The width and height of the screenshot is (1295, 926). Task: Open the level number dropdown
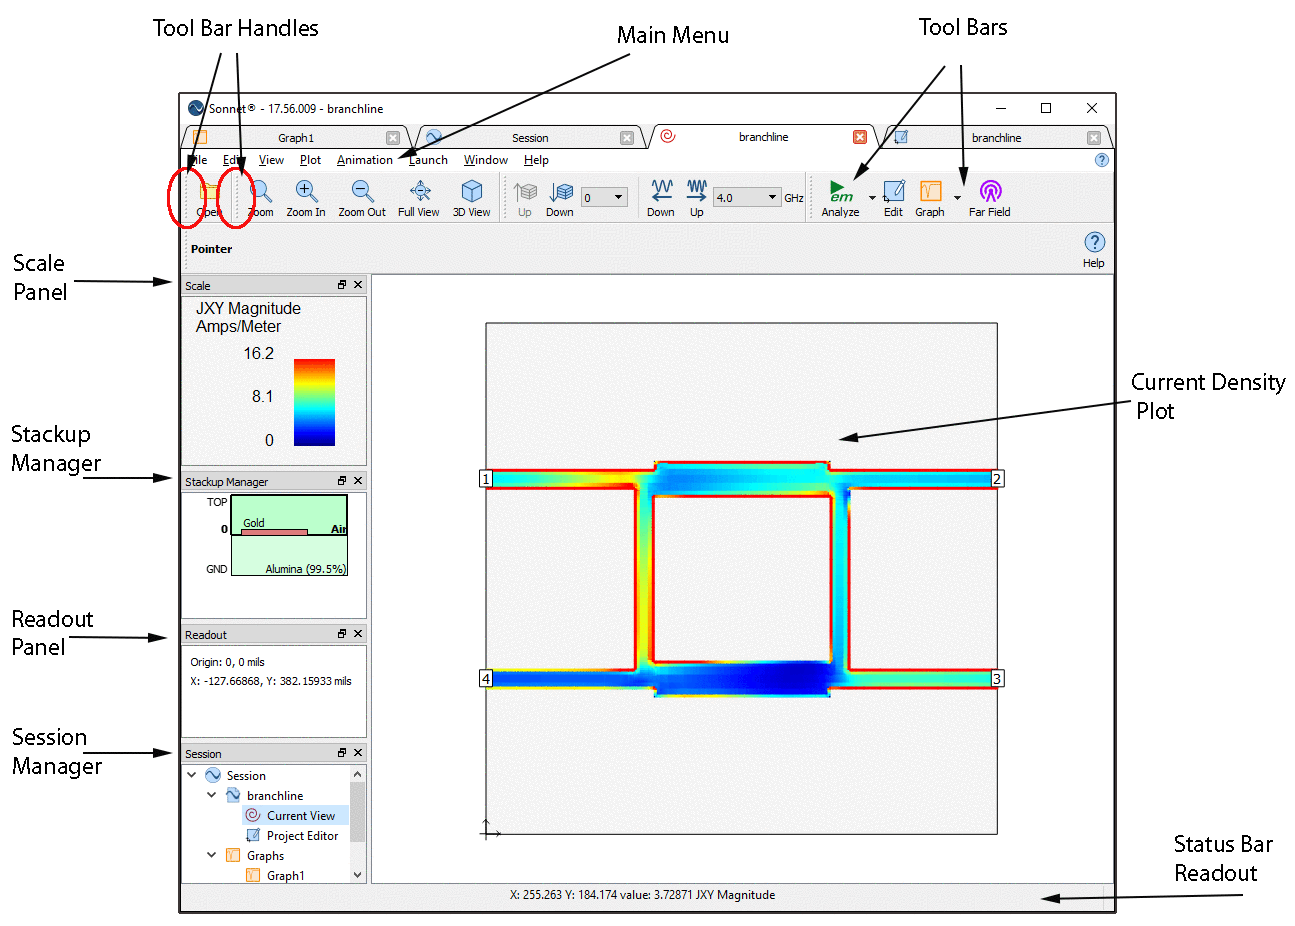(618, 198)
